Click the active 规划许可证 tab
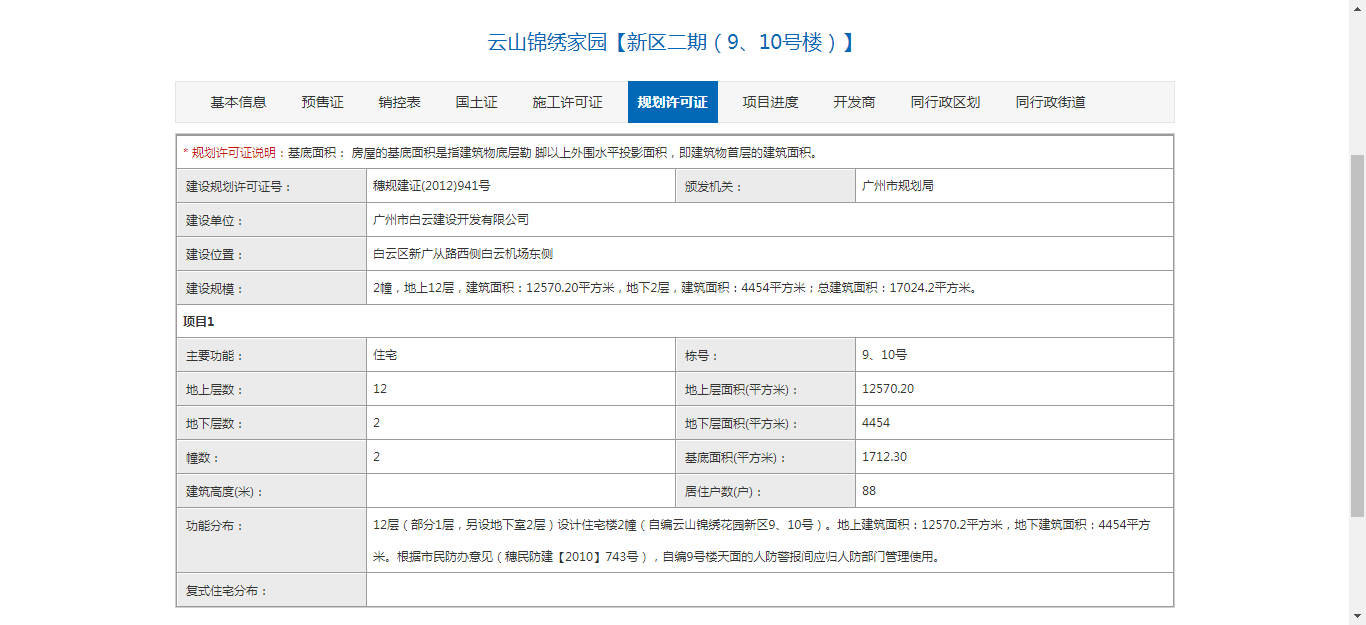The image size is (1366, 625). click(x=672, y=102)
